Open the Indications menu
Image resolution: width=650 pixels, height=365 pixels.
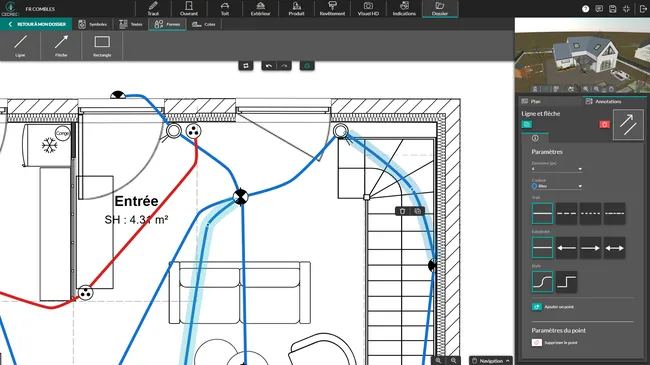[x=404, y=9]
